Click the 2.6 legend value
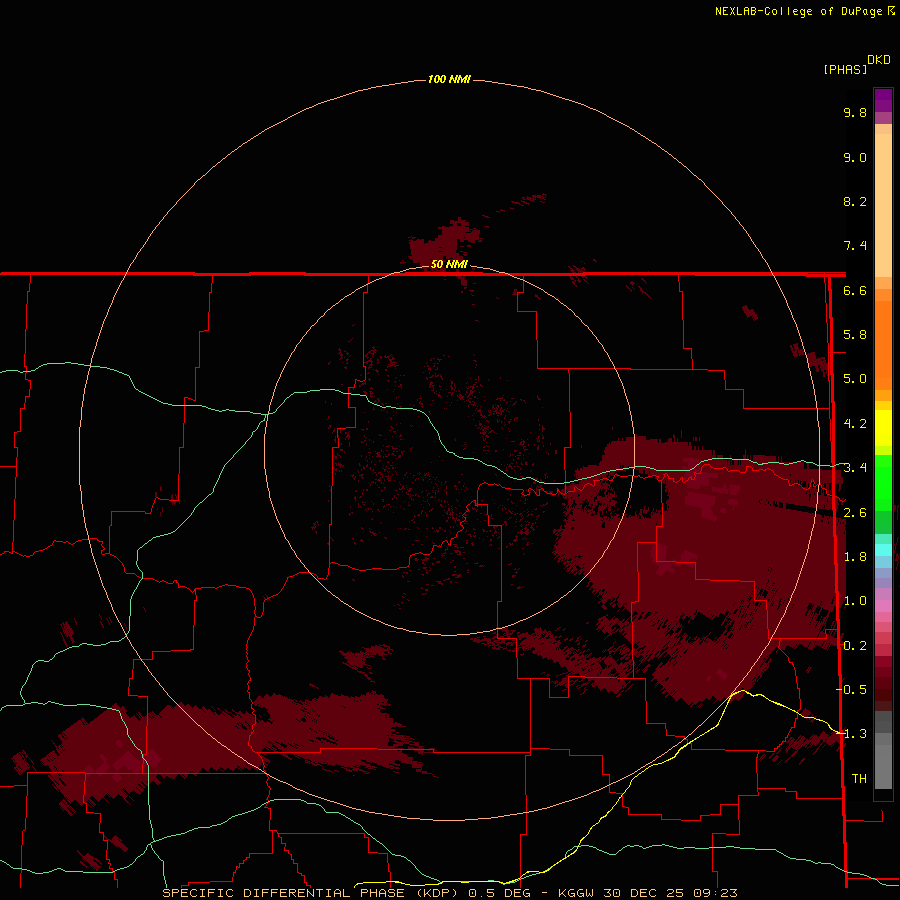The width and height of the screenshot is (900, 900). [855, 513]
